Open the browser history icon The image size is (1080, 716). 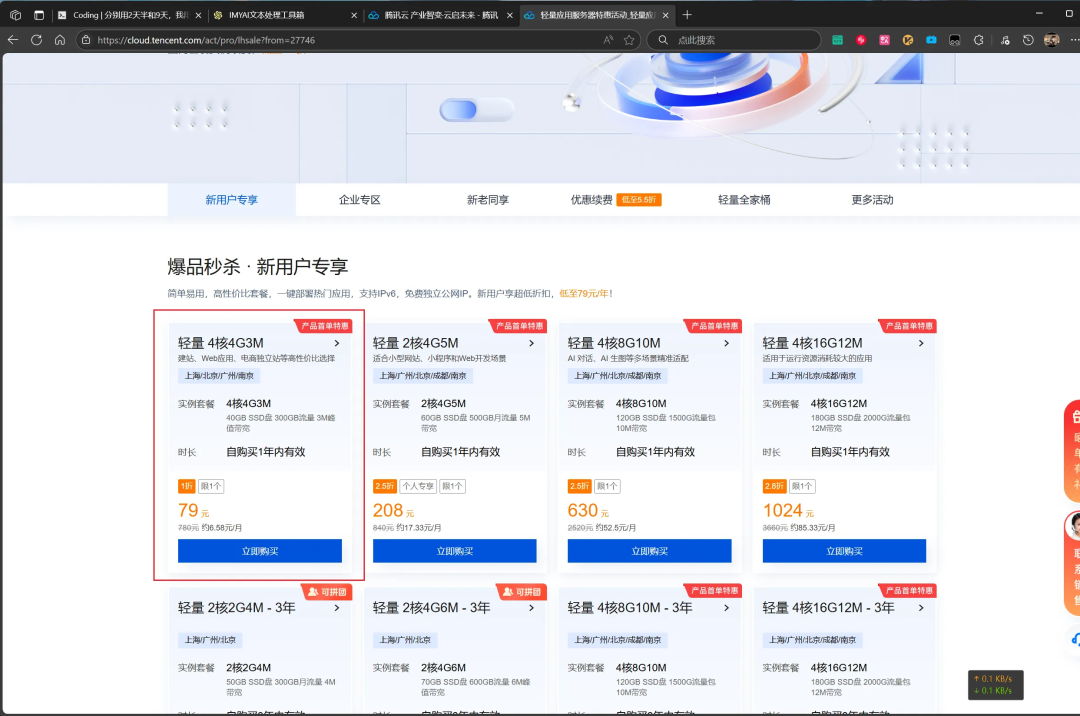pos(1028,40)
